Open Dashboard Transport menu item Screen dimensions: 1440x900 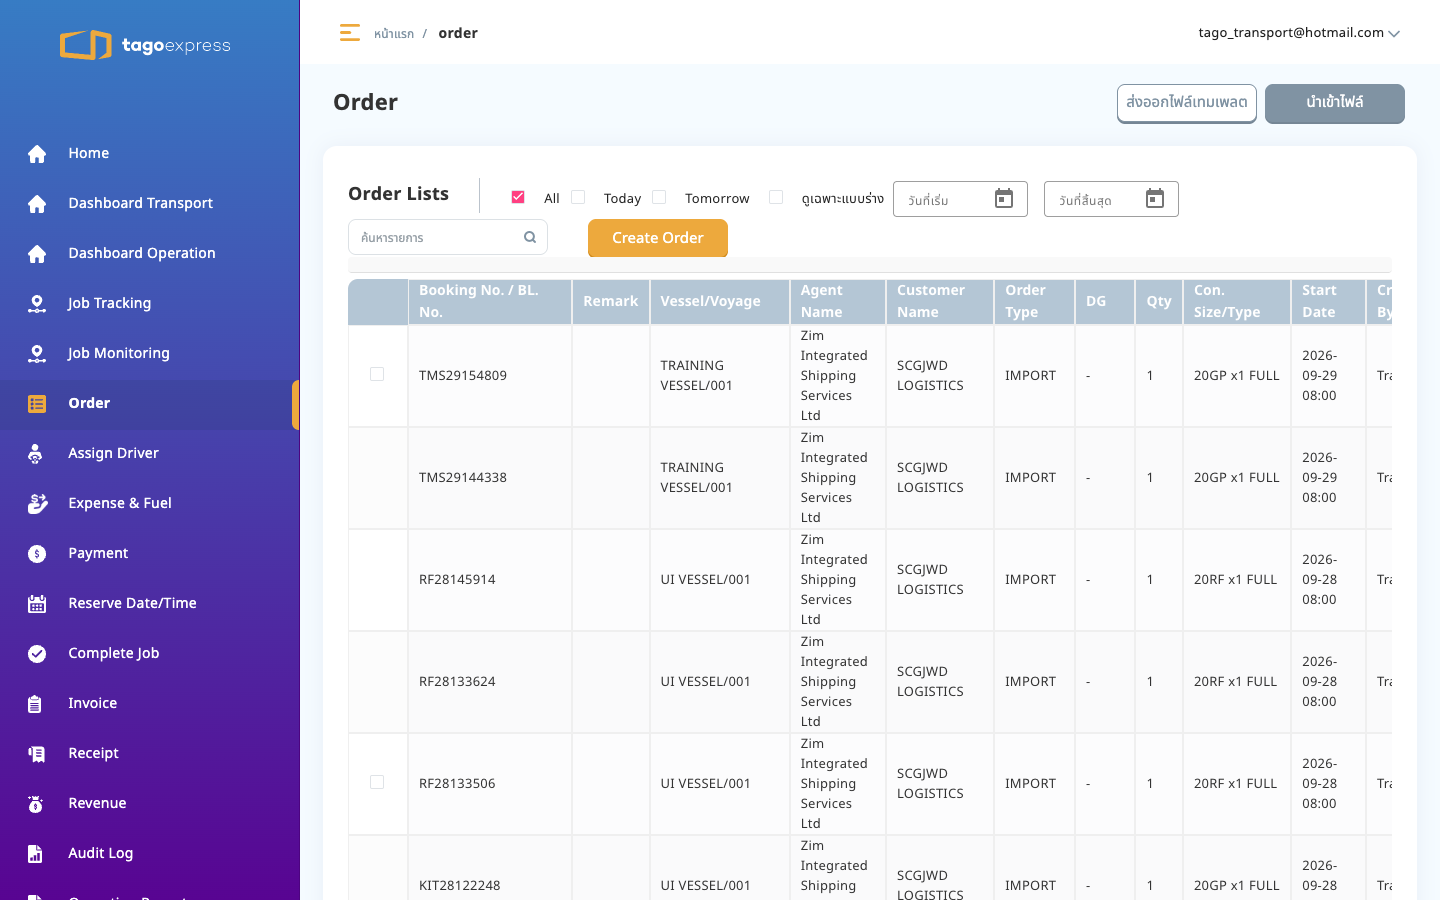click(x=150, y=203)
